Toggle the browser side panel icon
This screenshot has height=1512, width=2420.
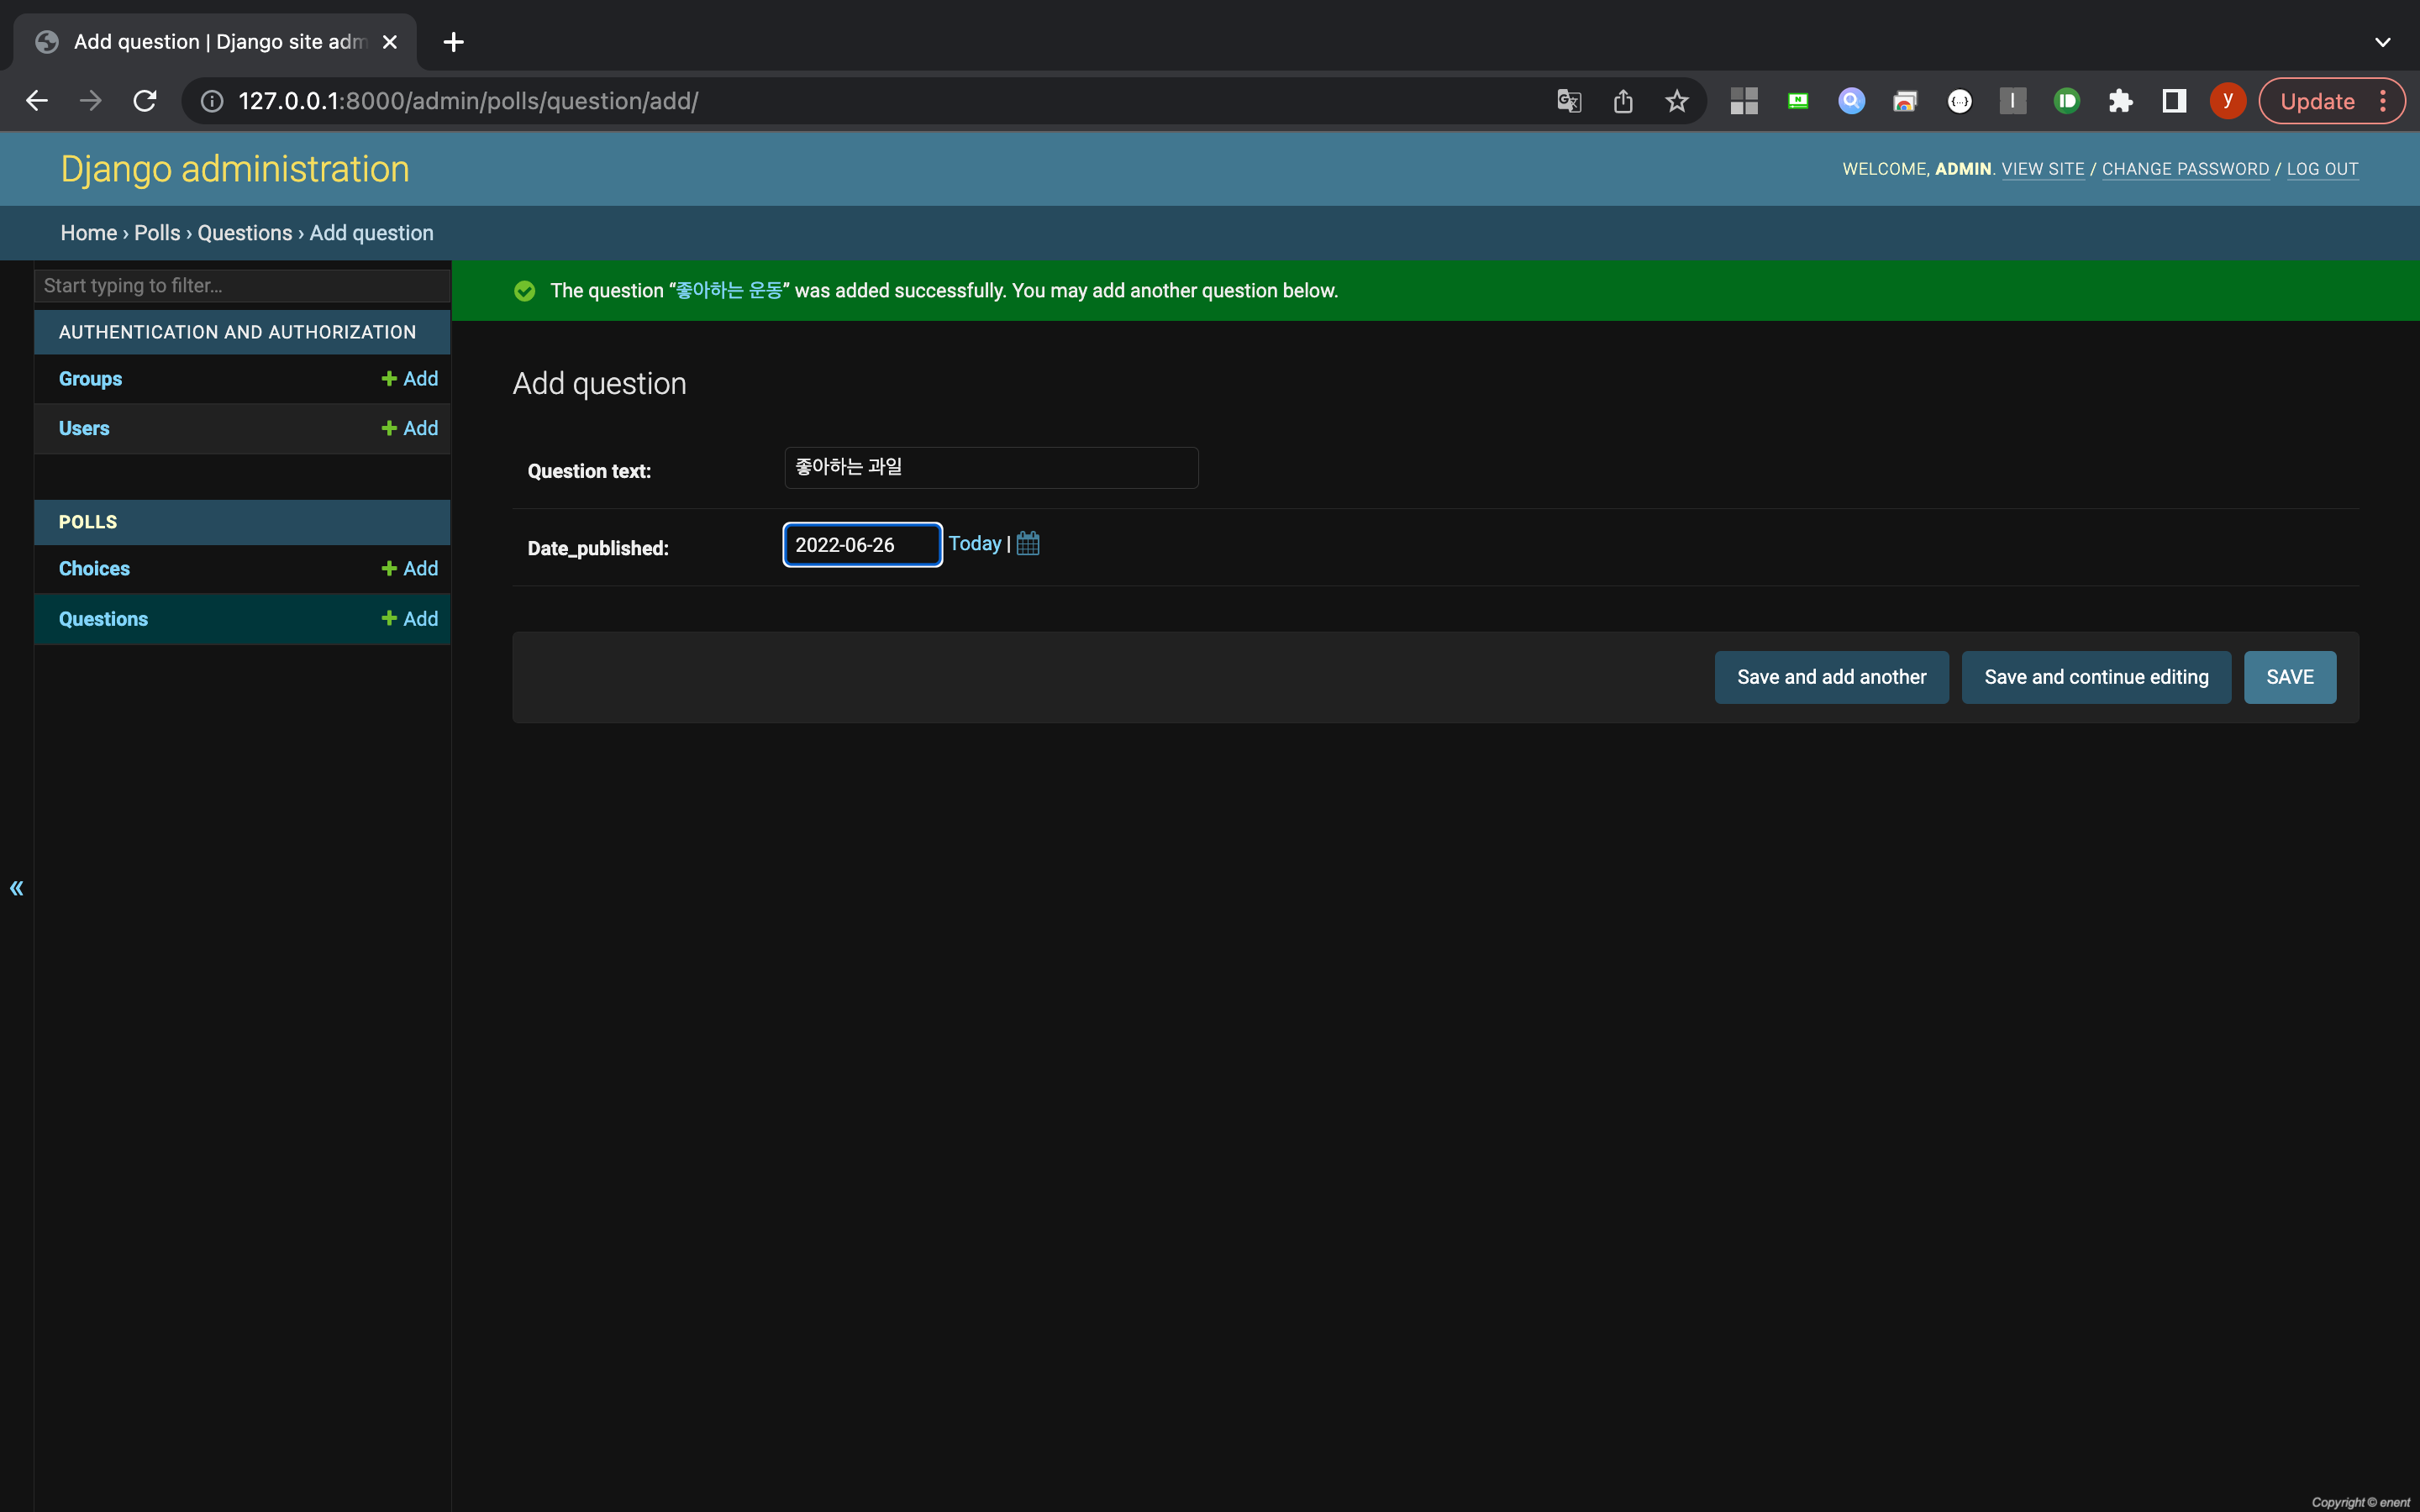[x=2173, y=101]
